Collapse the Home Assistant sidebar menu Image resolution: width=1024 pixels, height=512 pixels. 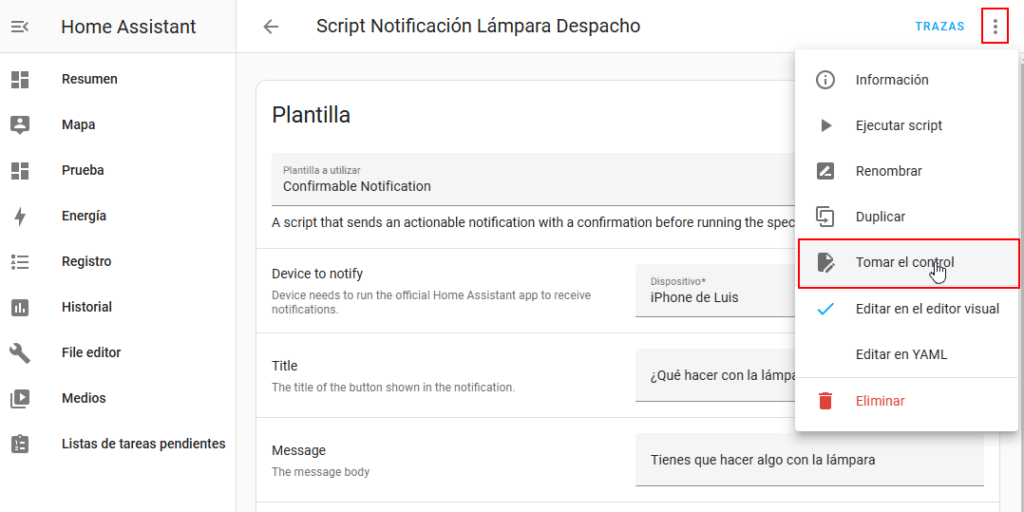pos(20,27)
